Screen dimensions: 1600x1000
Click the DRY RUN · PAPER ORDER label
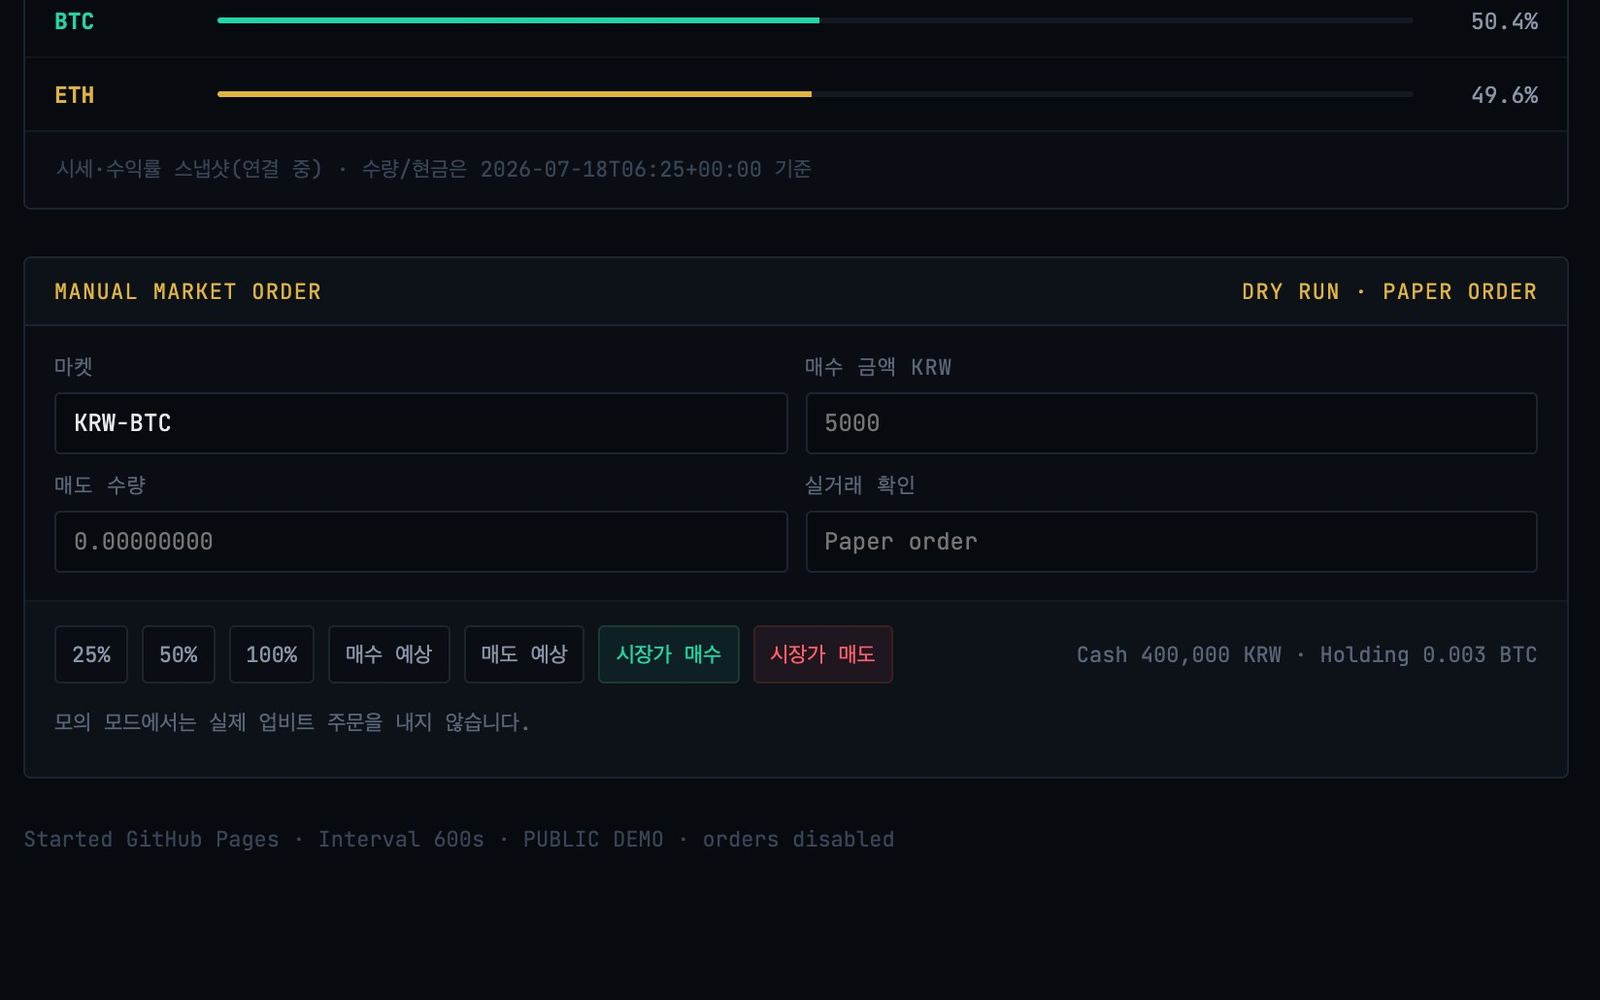[x=1389, y=292]
